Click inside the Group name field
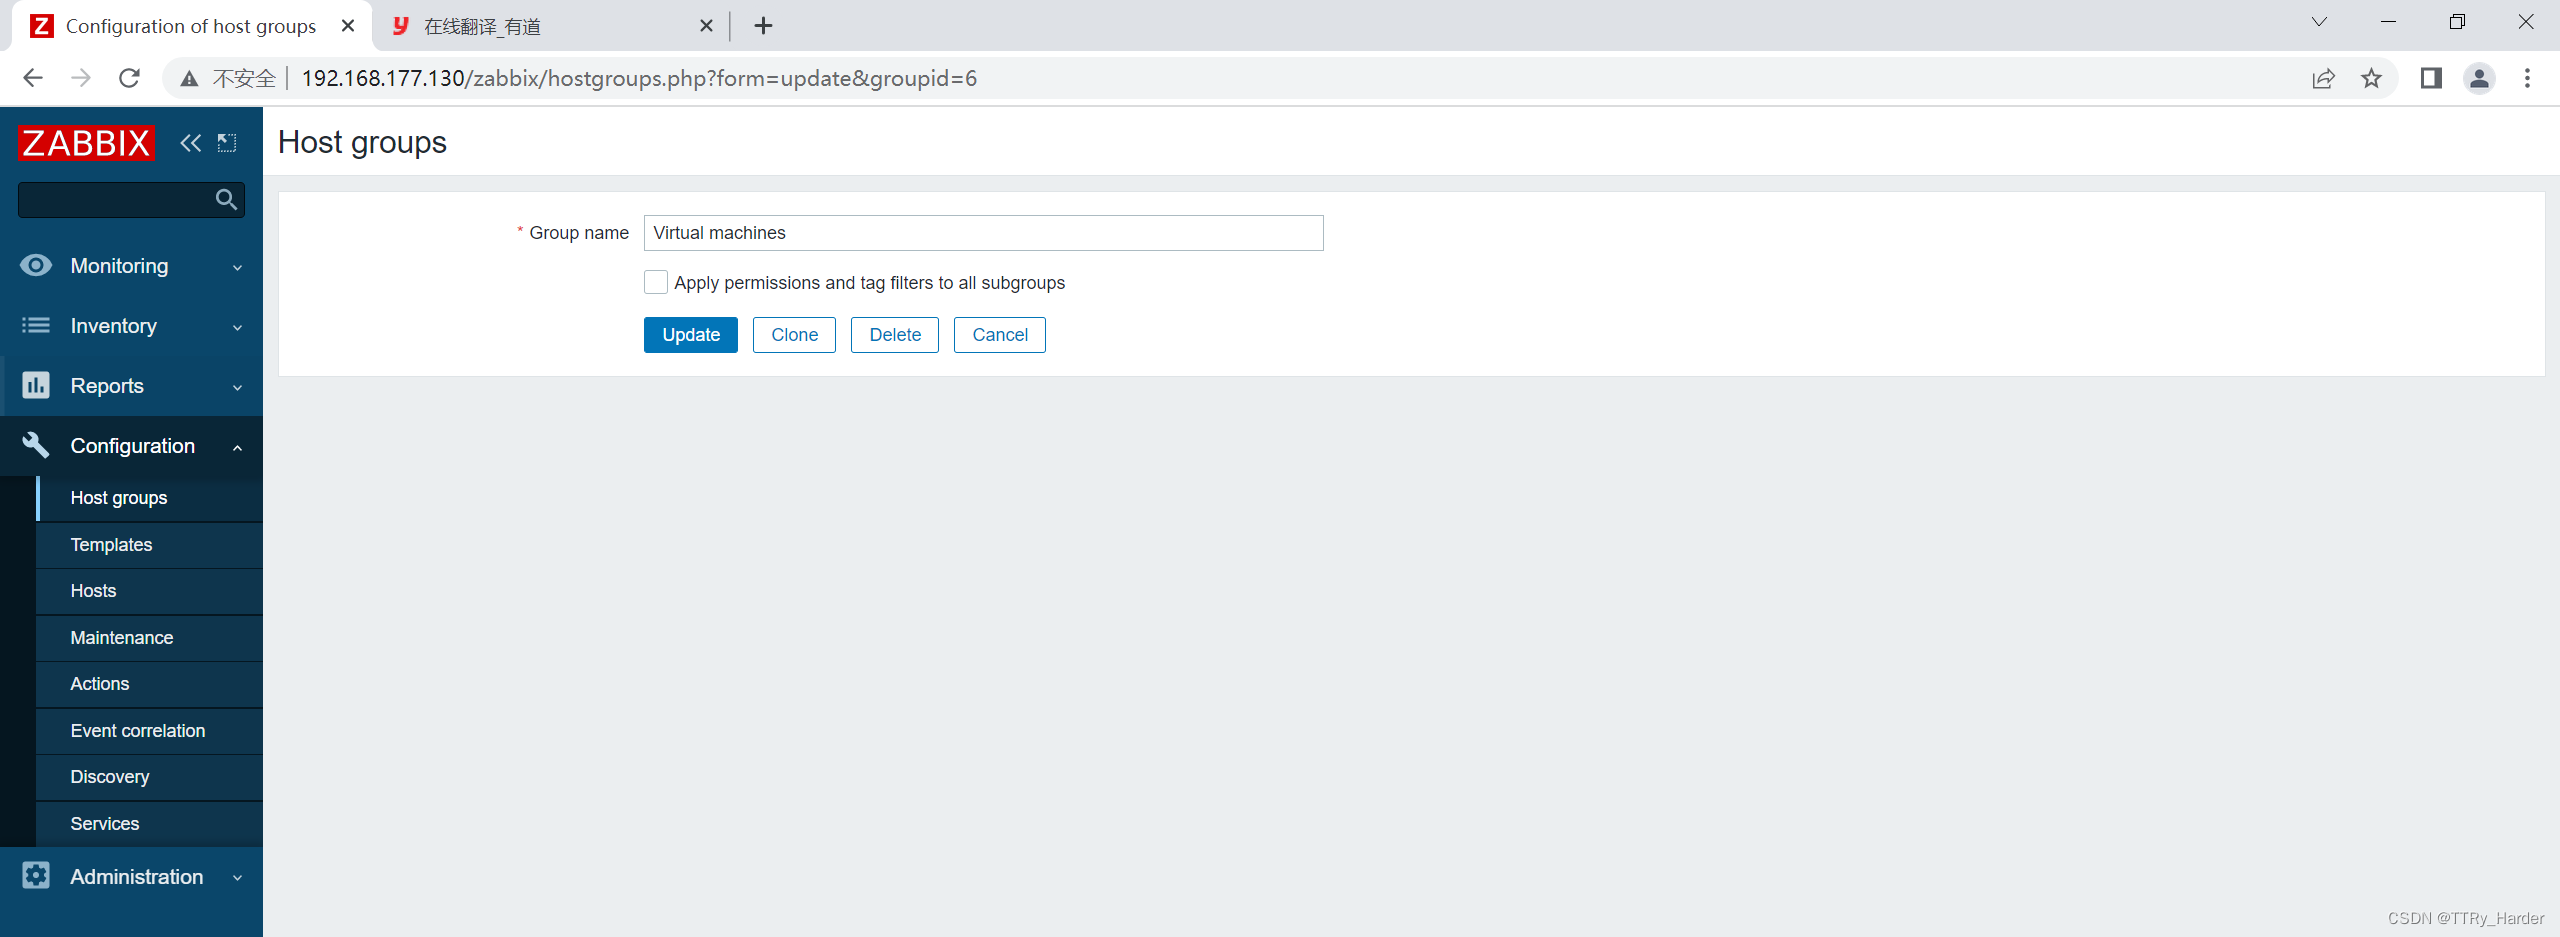 click(x=983, y=232)
